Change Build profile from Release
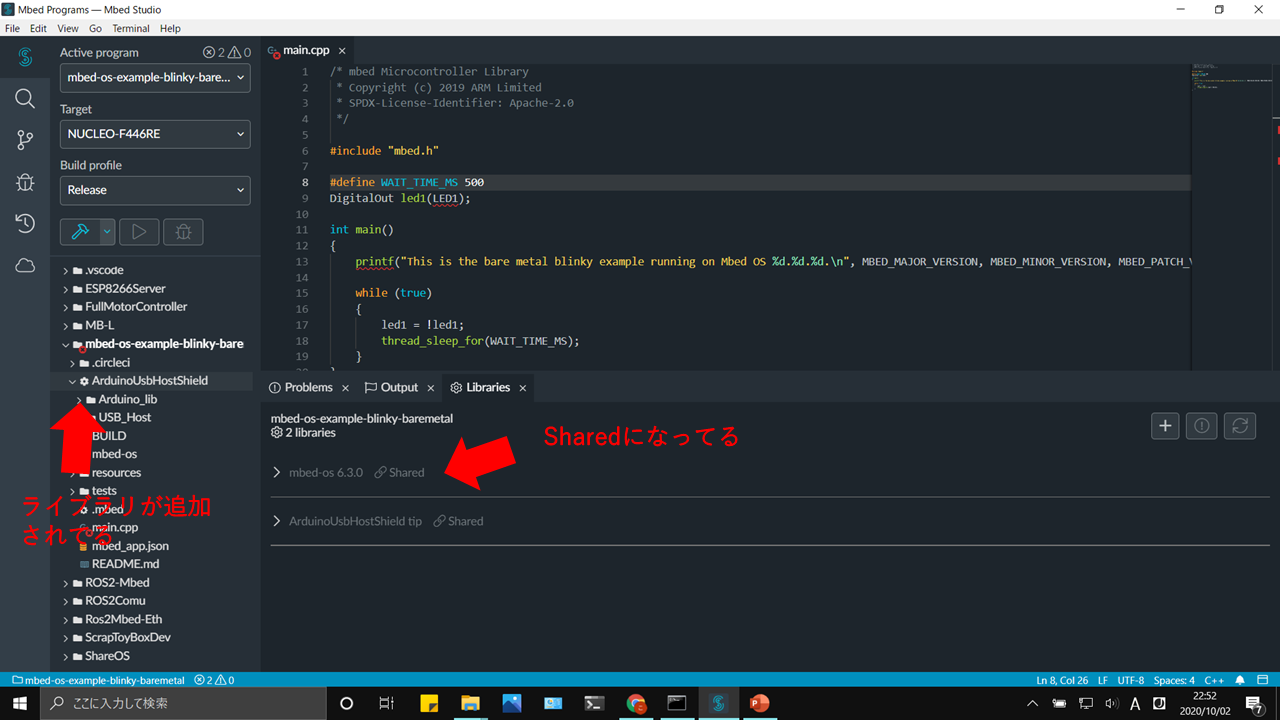The image size is (1280, 720). coord(154,189)
